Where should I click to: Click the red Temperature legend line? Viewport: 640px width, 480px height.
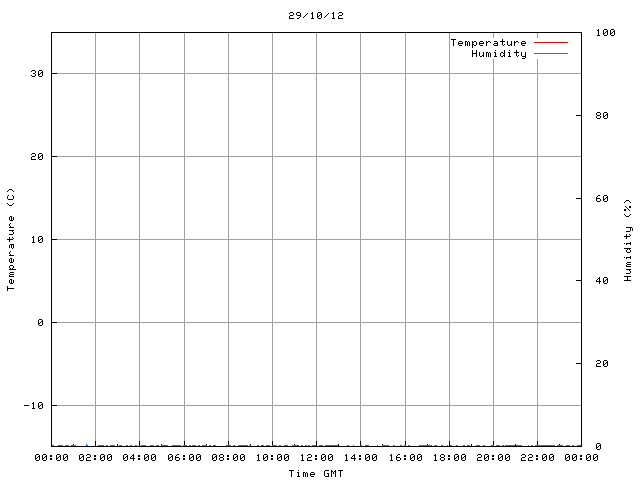click(551, 42)
